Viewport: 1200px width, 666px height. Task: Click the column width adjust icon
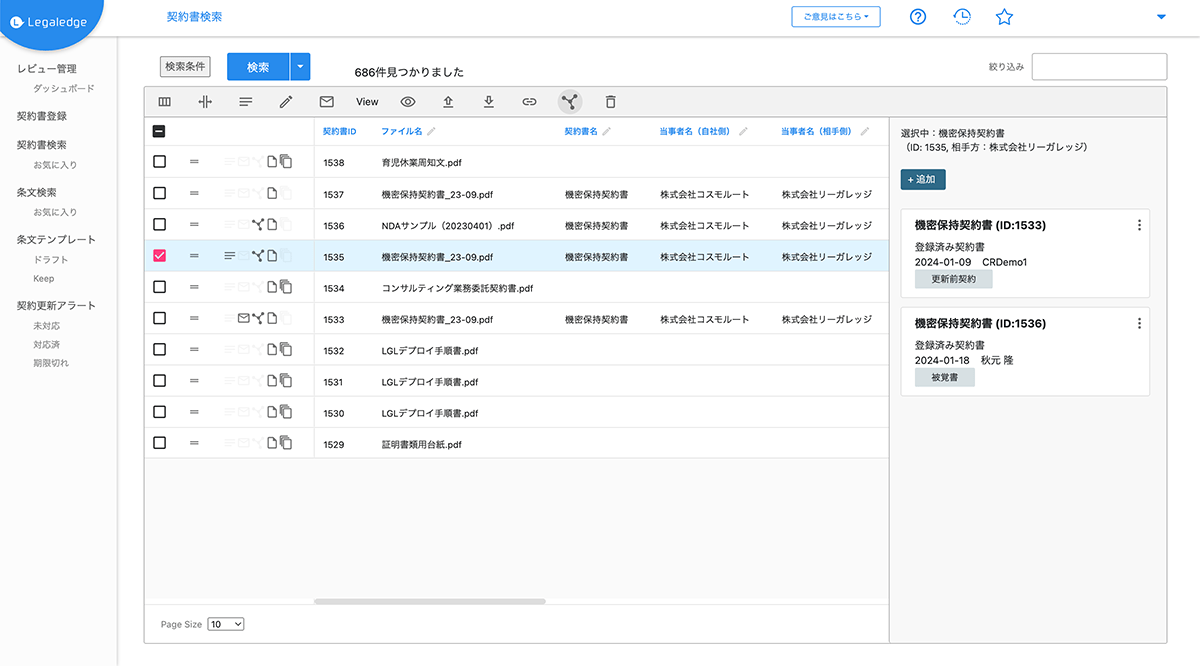click(x=205, y=101)
